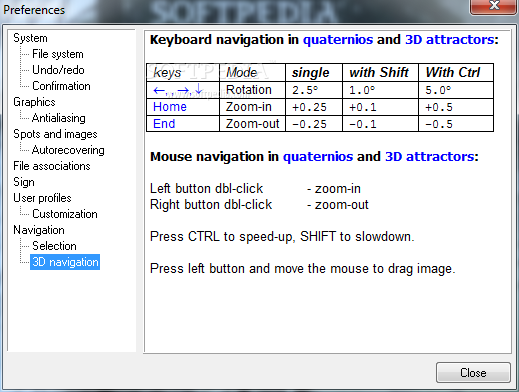
Task: Click the Zoom-out mode cell
Action: pos(252,124)
